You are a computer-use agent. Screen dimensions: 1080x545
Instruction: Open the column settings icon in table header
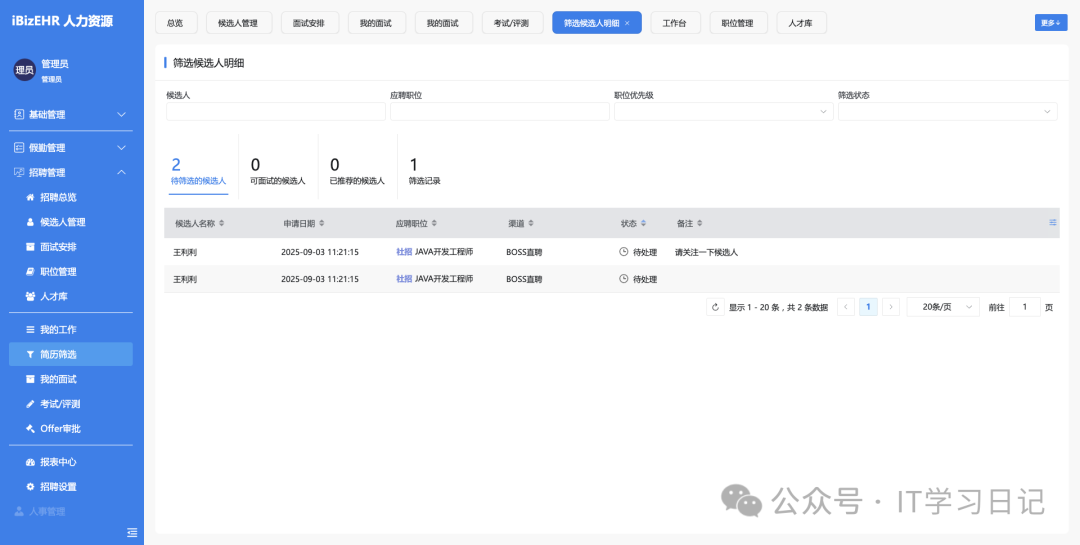click(x=1053, y=222)
